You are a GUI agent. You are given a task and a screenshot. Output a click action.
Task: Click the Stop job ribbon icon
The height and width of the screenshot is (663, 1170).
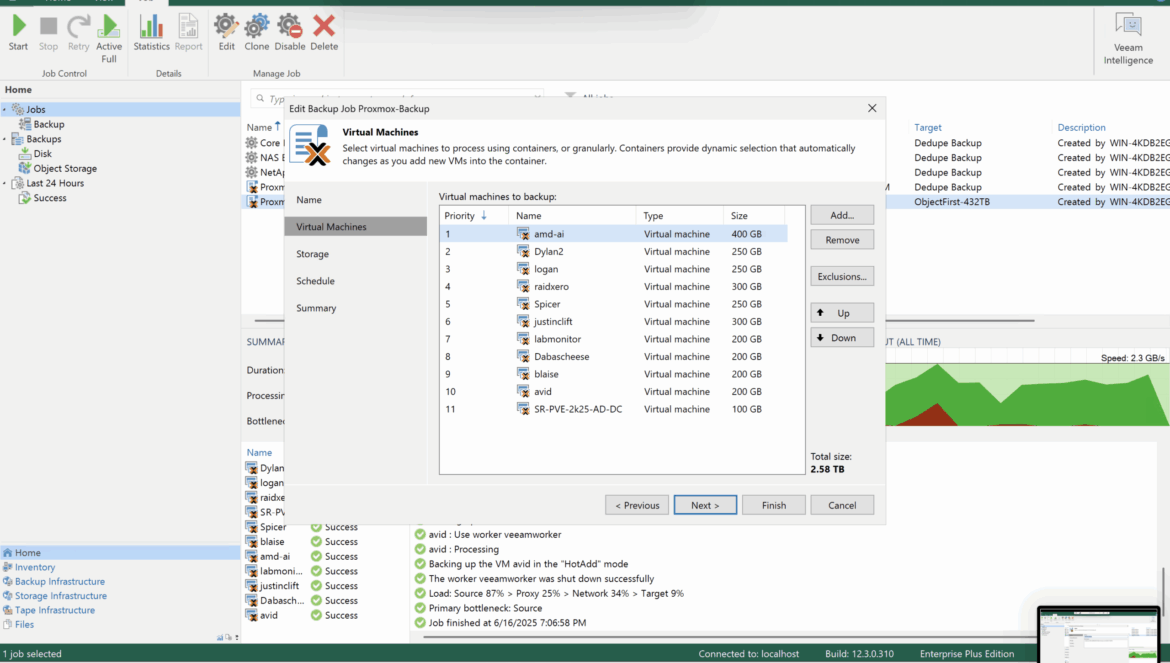(49, 33)
